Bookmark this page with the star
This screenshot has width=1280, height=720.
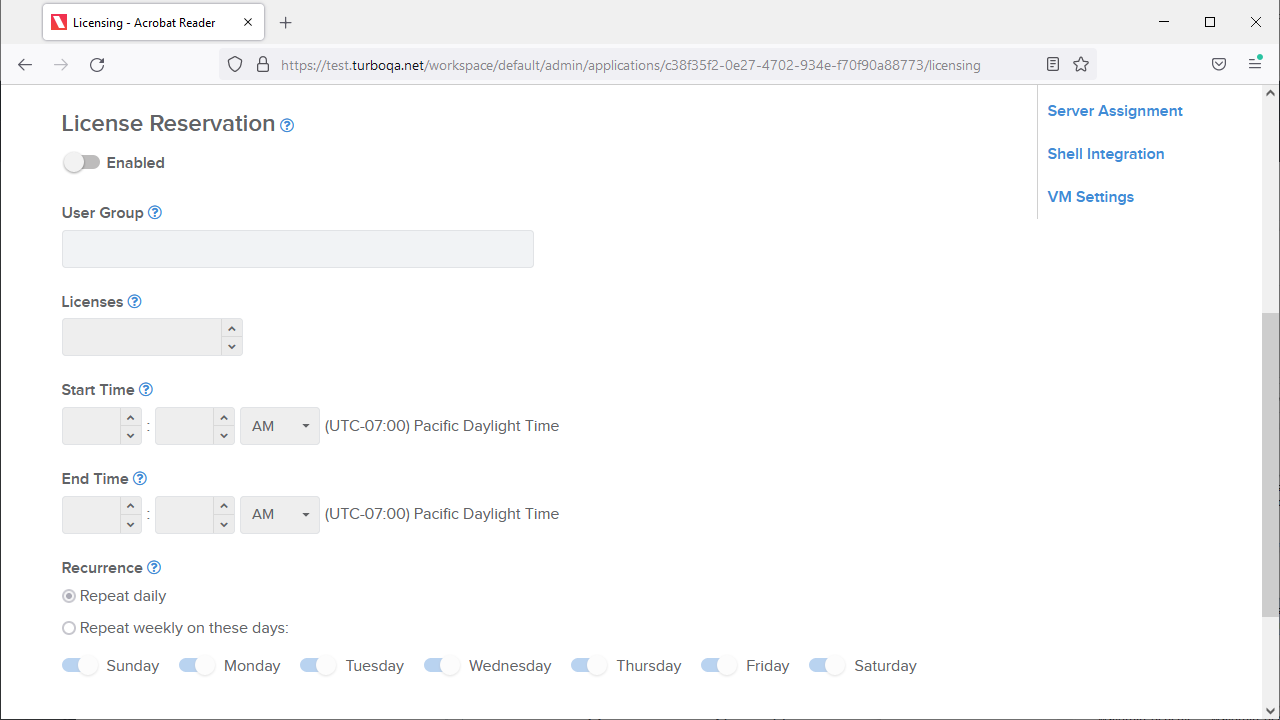1081,64
